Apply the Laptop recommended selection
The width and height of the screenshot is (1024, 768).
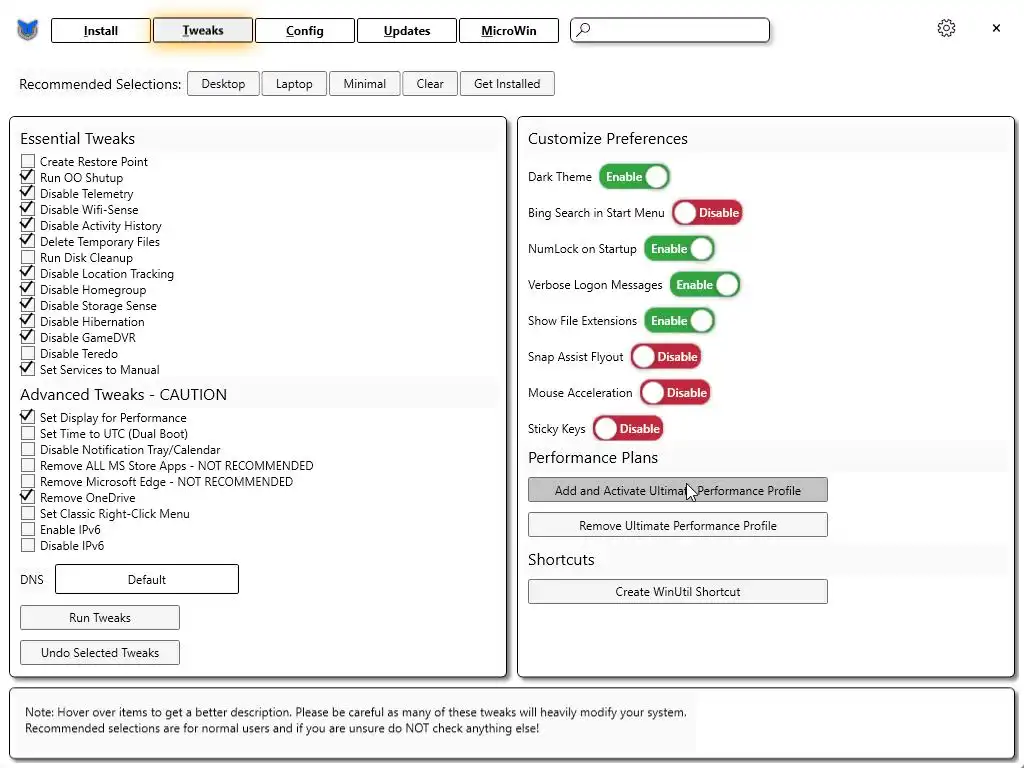click(294, 84)
